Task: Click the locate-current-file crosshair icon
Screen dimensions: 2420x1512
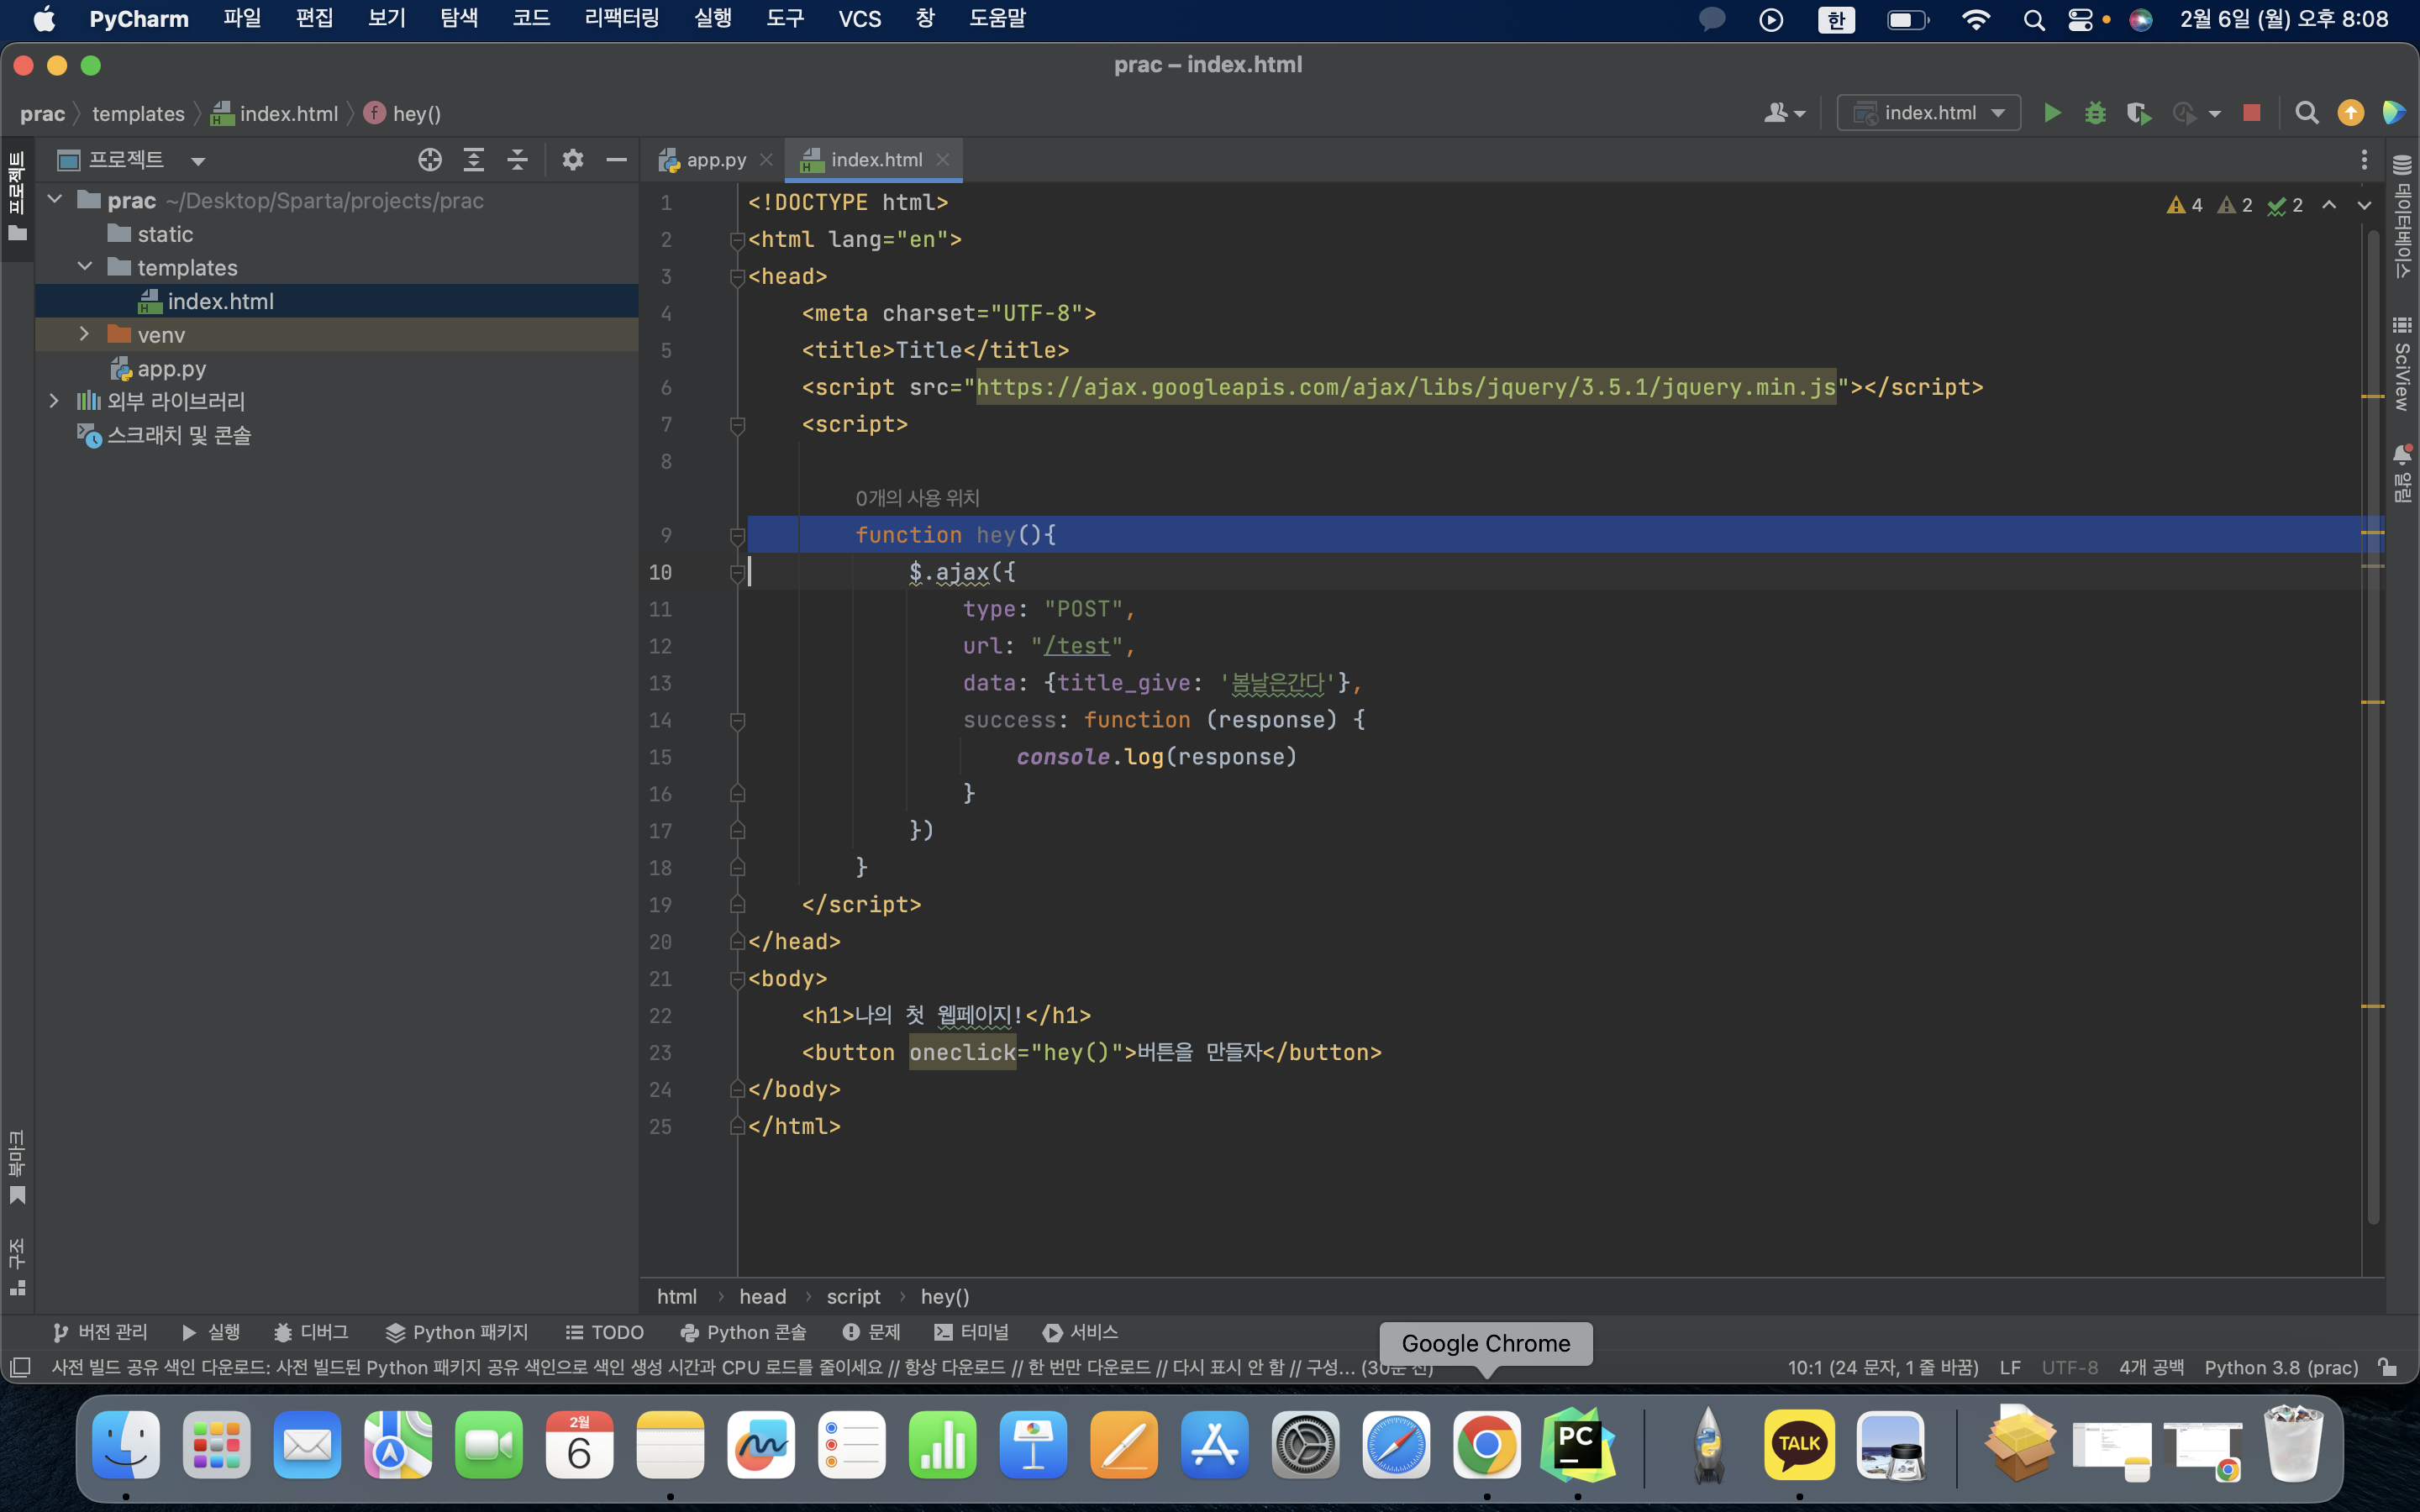Action: [430, 159]
